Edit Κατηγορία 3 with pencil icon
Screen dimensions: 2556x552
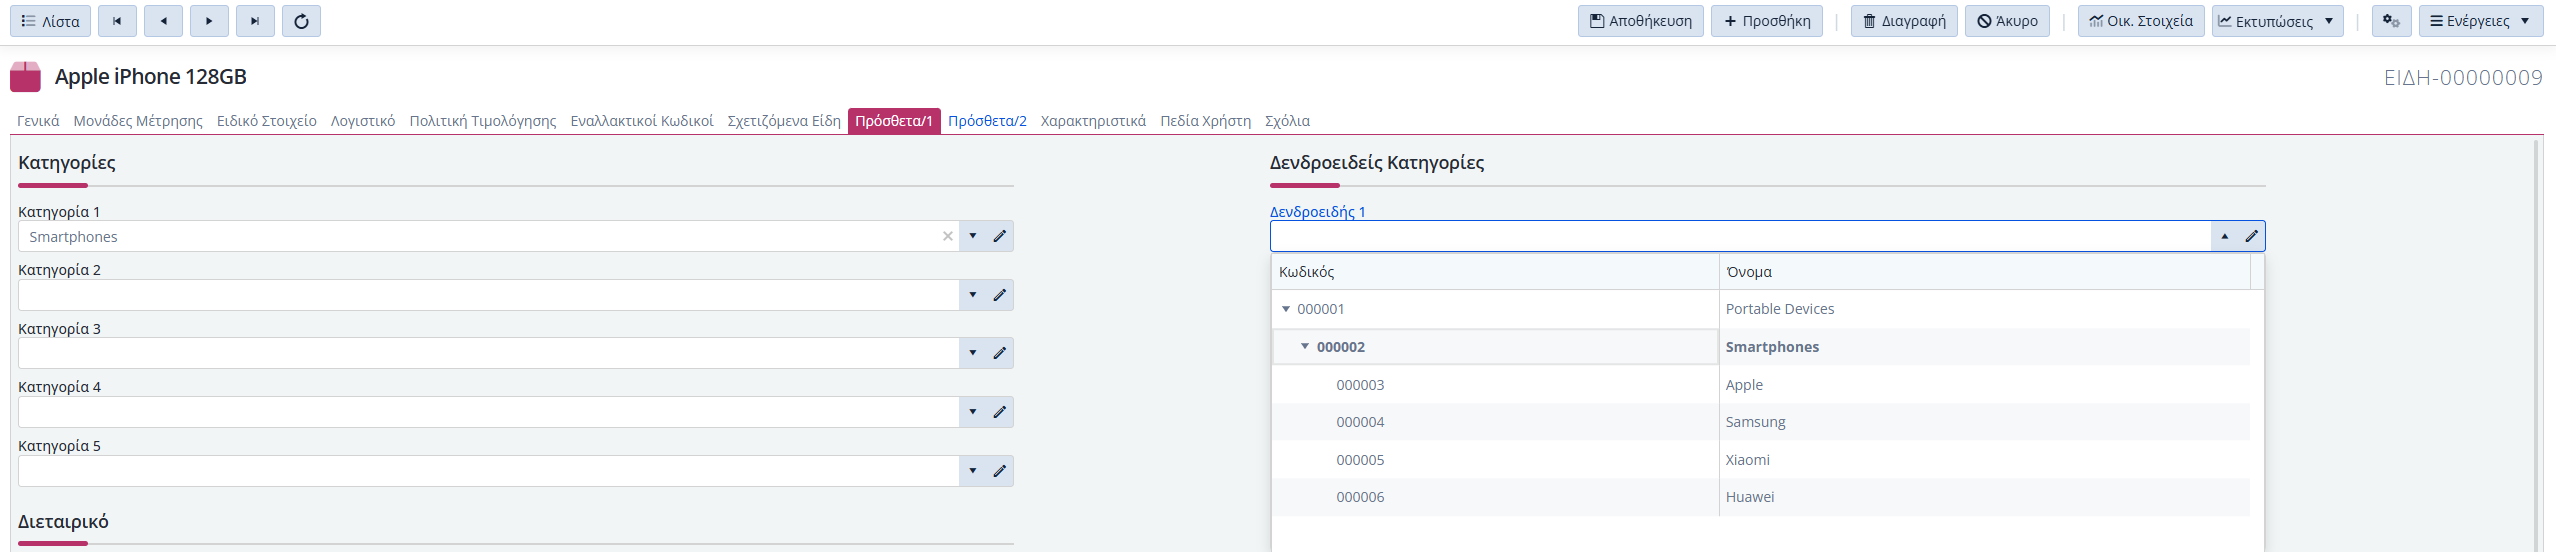click(x=1000, y=353)
